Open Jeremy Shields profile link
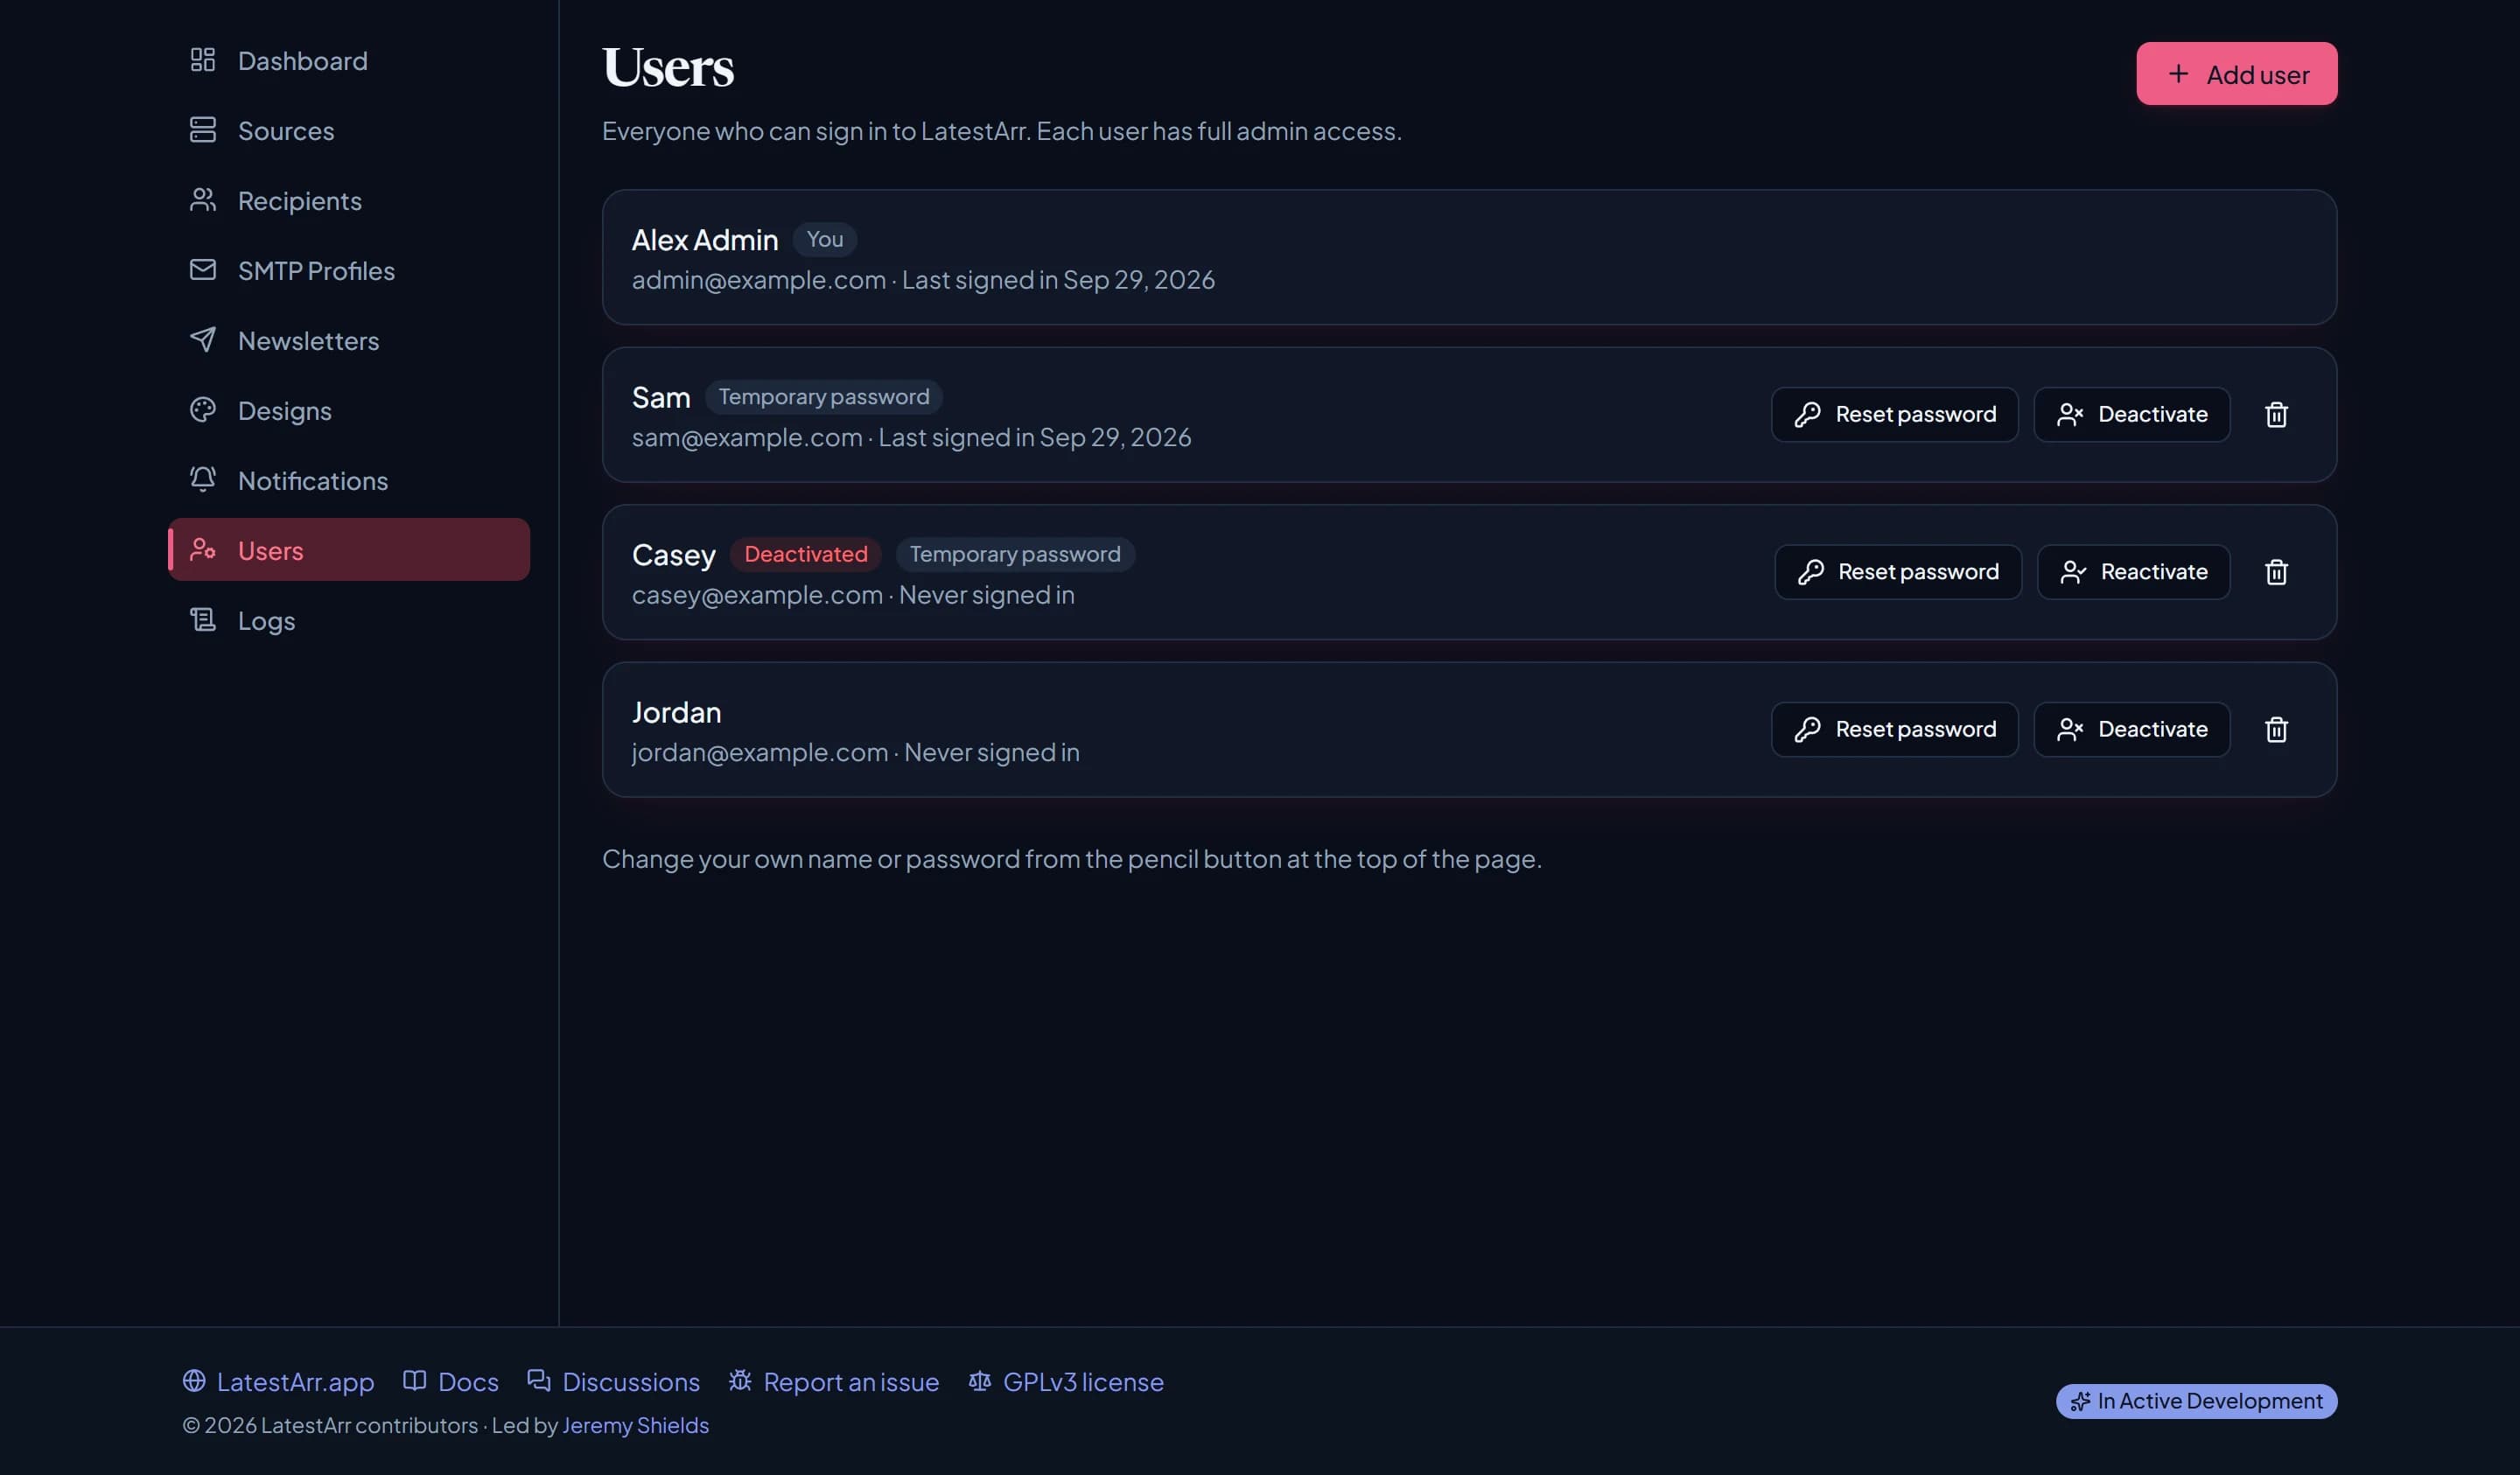This screenshot has width=2520, height=1475. [635, 1425]
